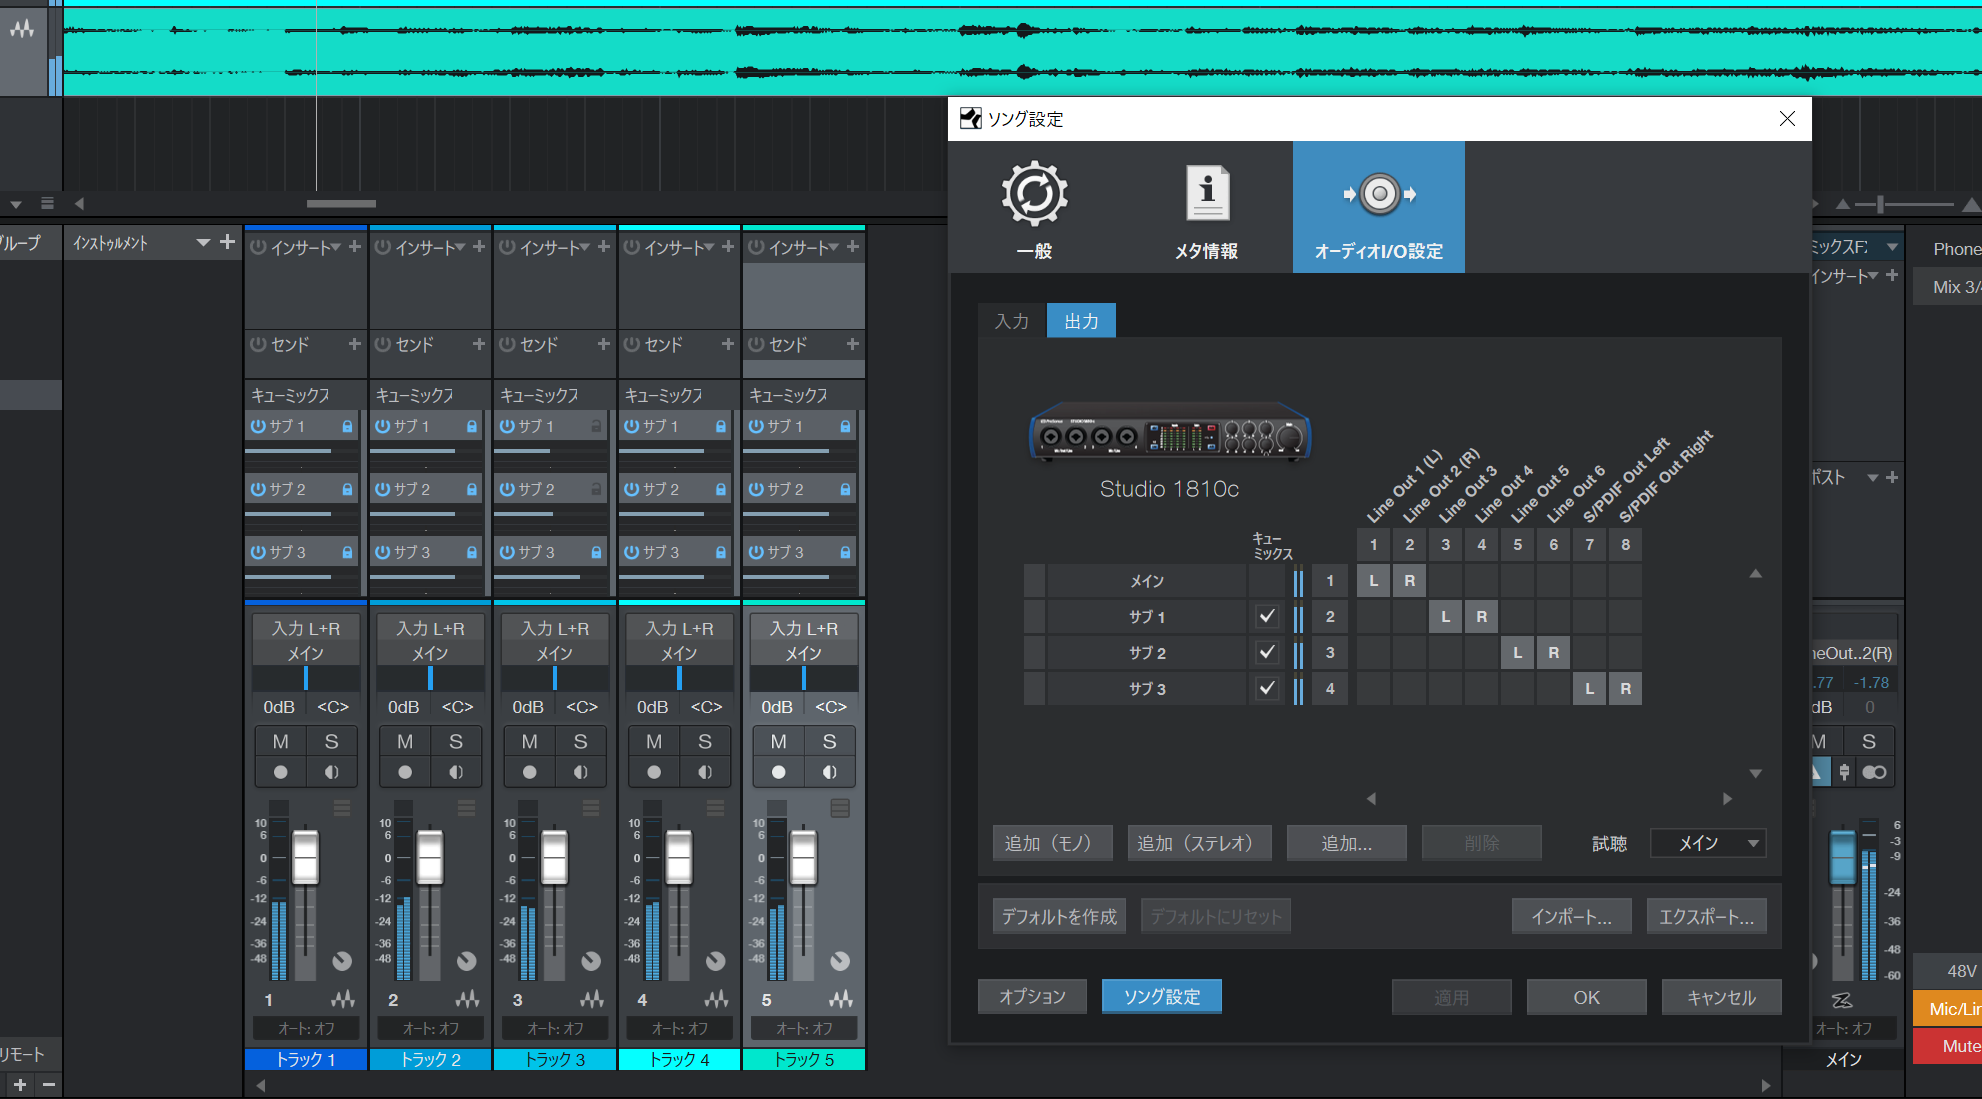Add send on track 2 with plus

[479, 344]
